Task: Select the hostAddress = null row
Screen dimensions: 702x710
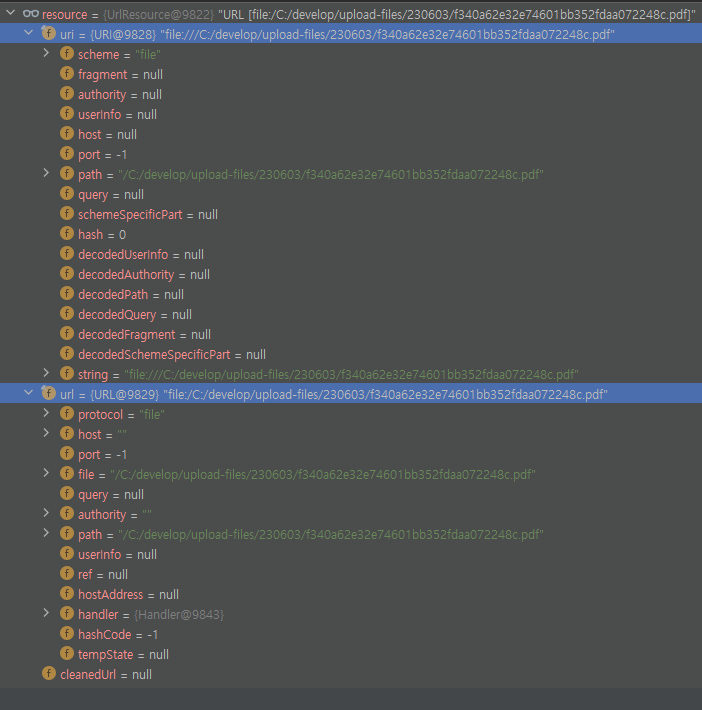Action: click(351, 594)
